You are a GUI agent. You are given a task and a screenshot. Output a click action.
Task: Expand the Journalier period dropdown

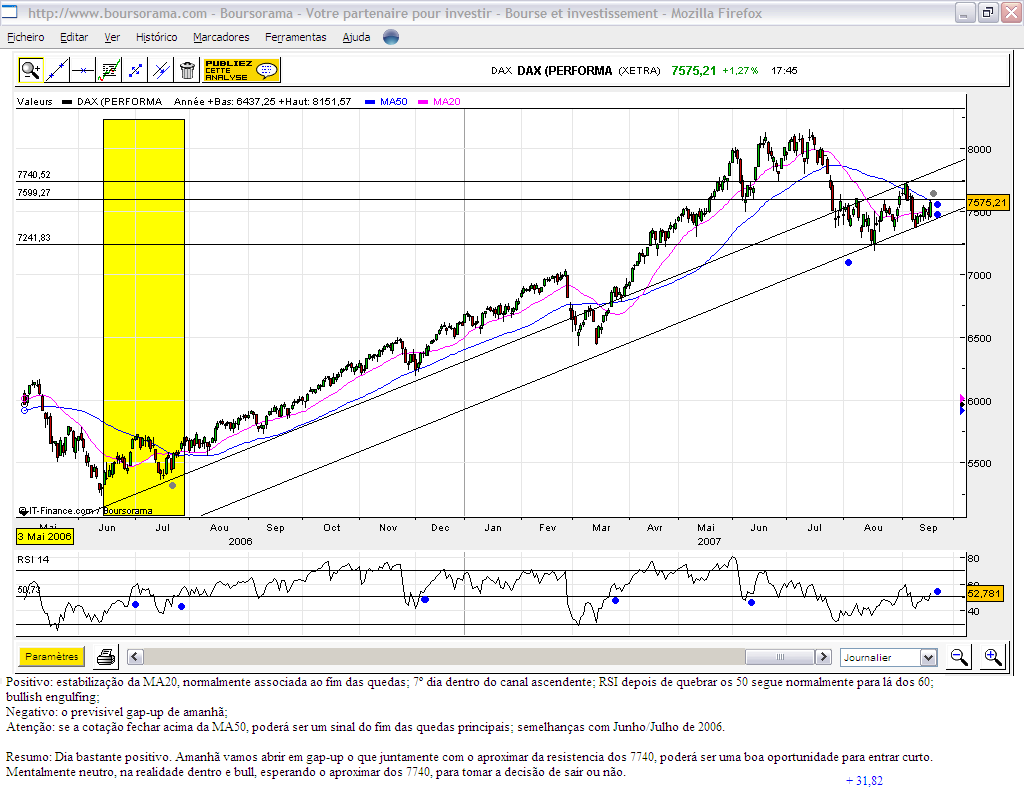929,657
